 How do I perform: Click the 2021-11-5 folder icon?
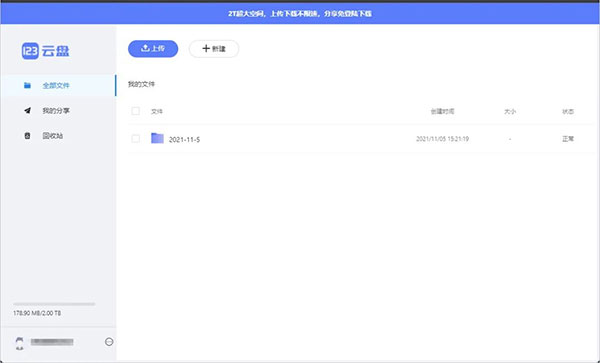click(157, 138)
